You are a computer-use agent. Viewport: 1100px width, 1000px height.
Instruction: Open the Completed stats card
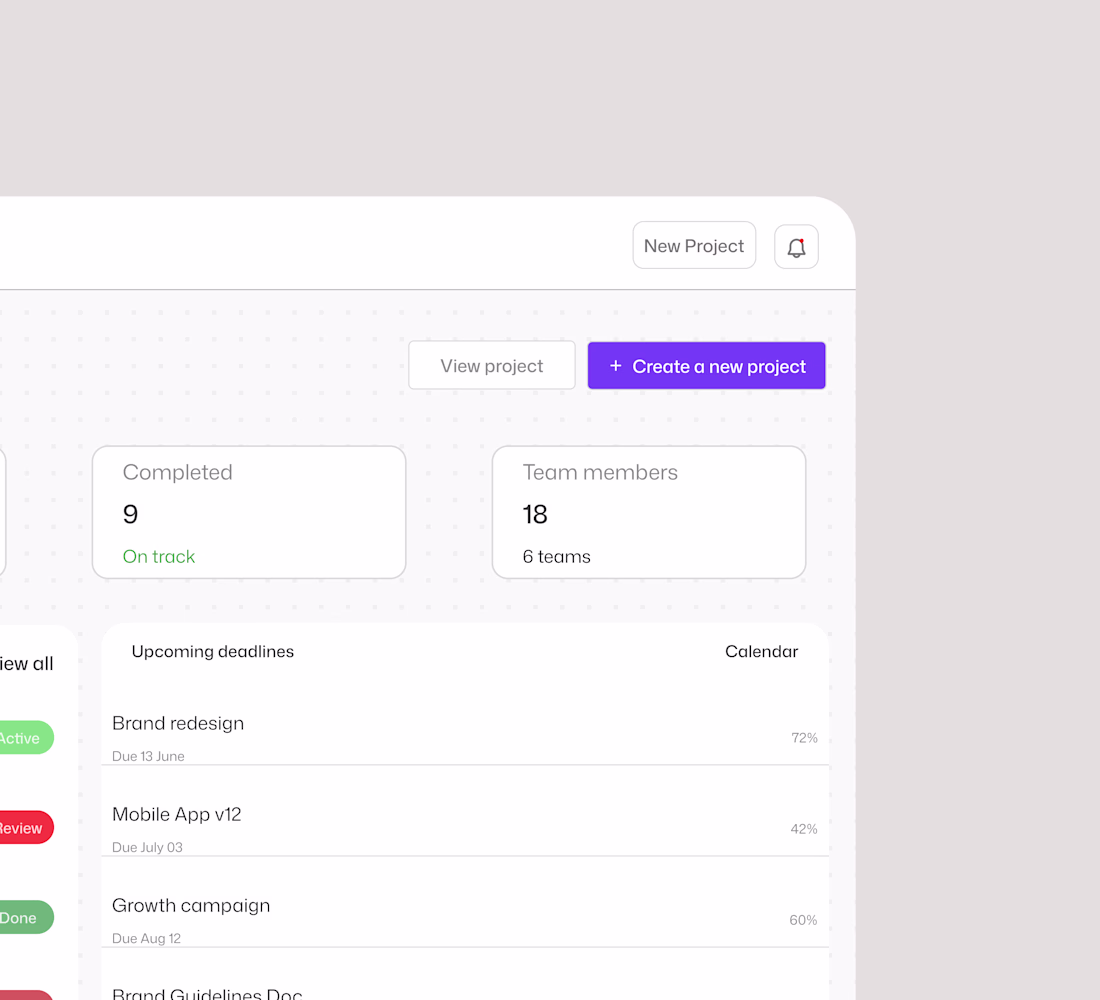(x=249, y=512)
